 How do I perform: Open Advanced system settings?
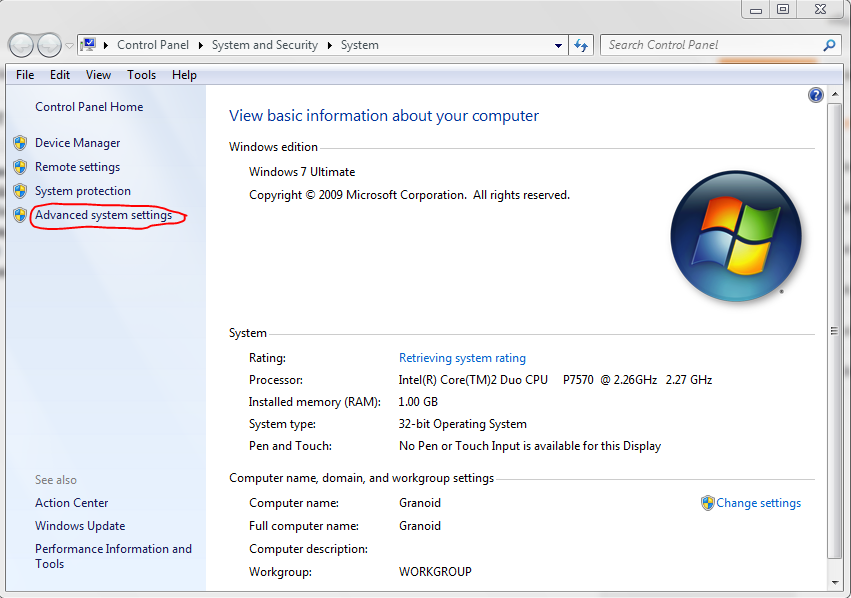pos(104,215)
